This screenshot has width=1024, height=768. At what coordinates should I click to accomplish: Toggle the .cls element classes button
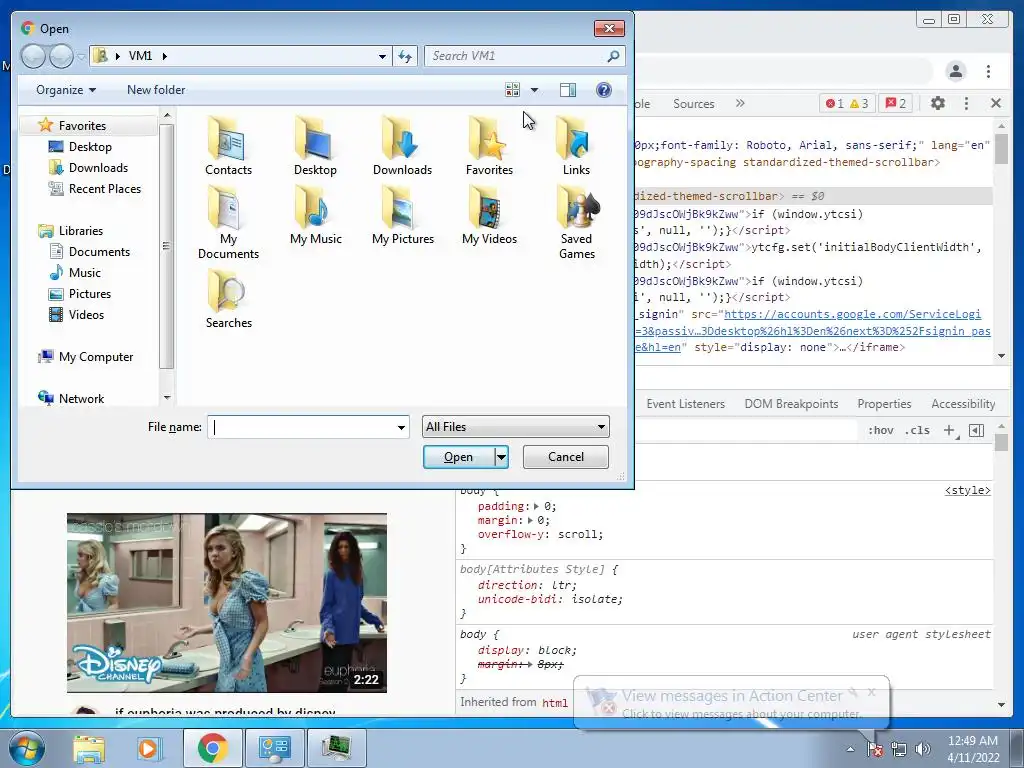click(x=917, y=430)
